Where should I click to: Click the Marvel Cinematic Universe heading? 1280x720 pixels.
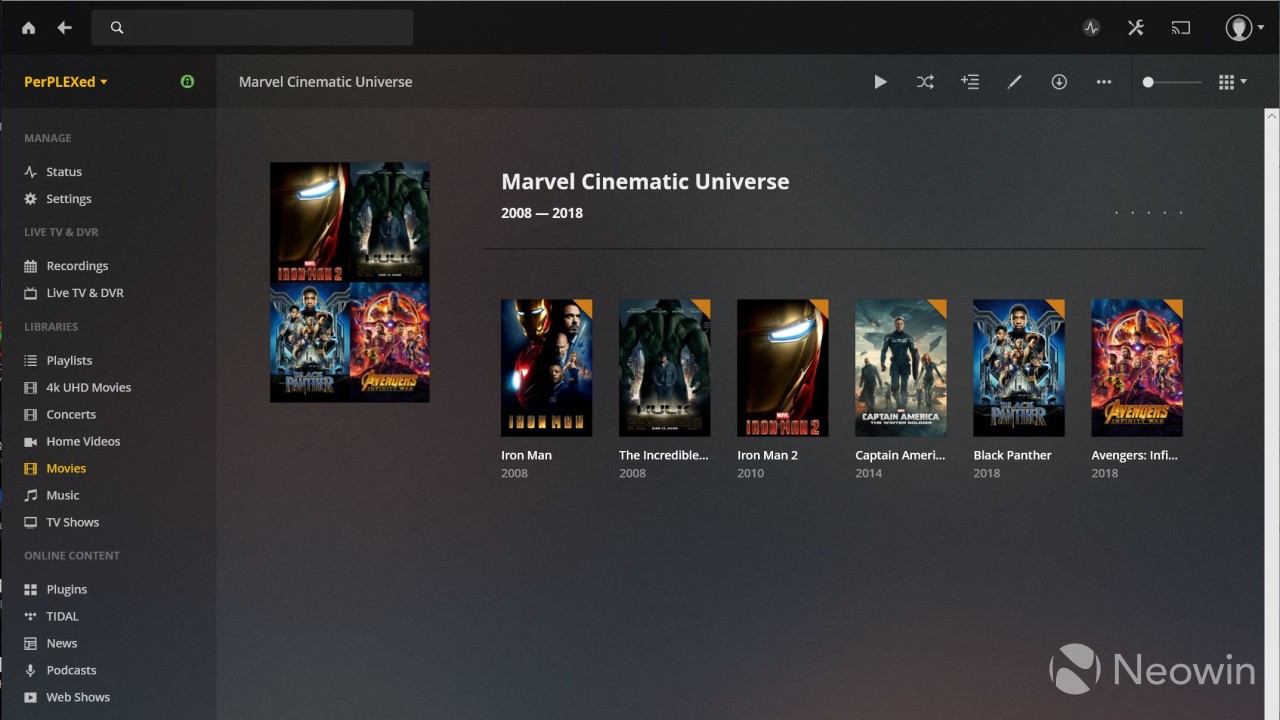coord(645,182)
